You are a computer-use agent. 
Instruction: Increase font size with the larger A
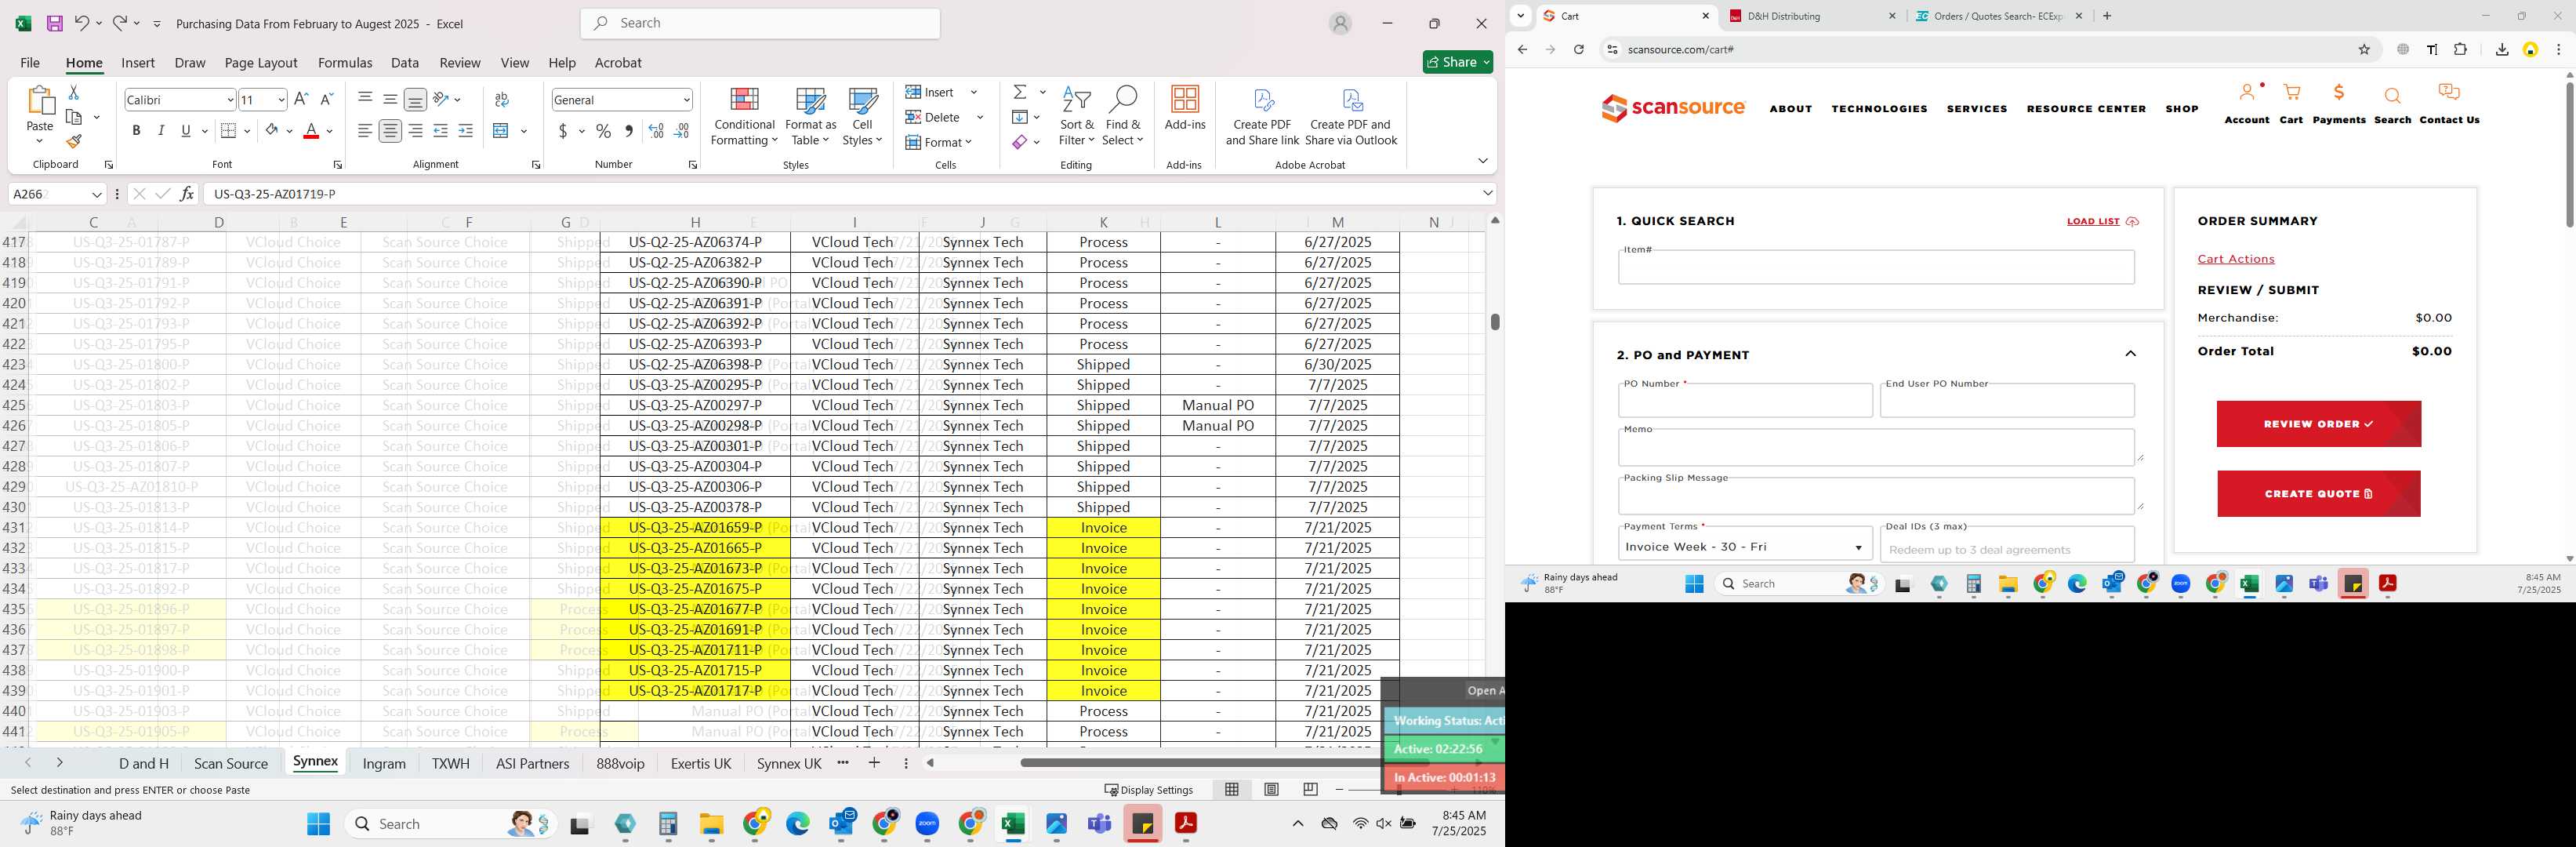coord(301,99)
